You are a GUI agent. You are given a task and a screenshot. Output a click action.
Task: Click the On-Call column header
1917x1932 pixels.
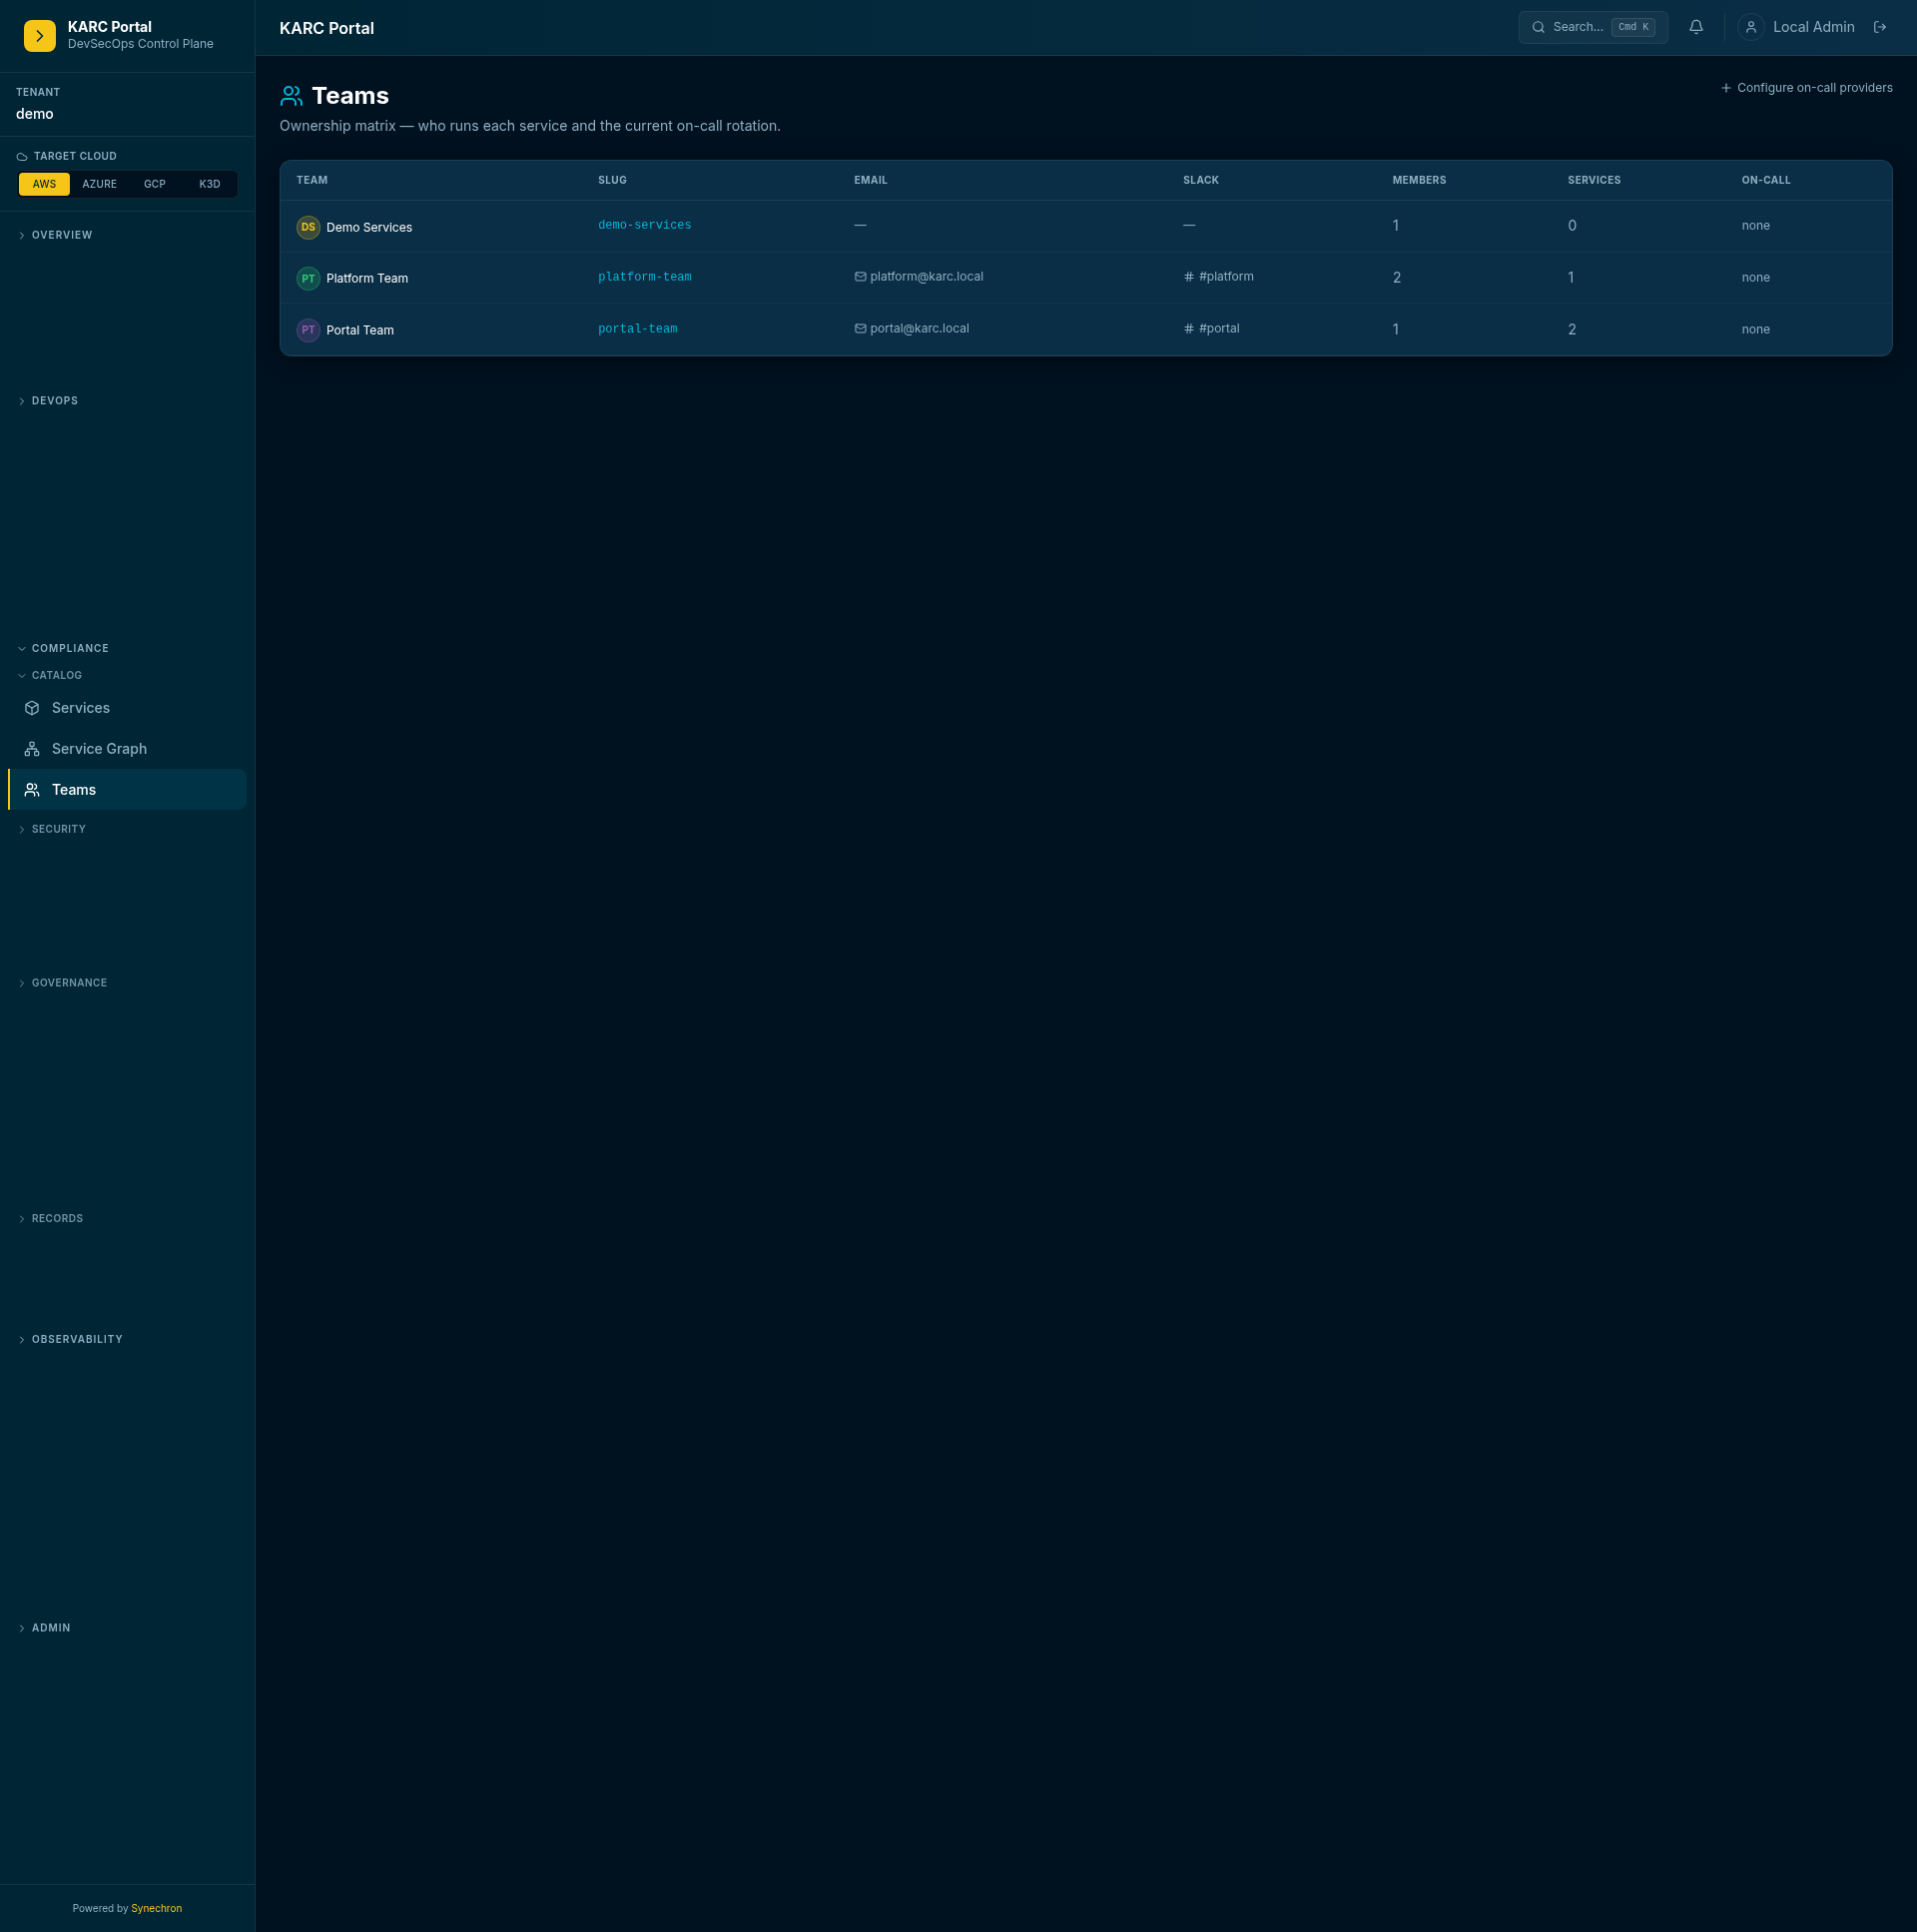tap(1765, 180)
